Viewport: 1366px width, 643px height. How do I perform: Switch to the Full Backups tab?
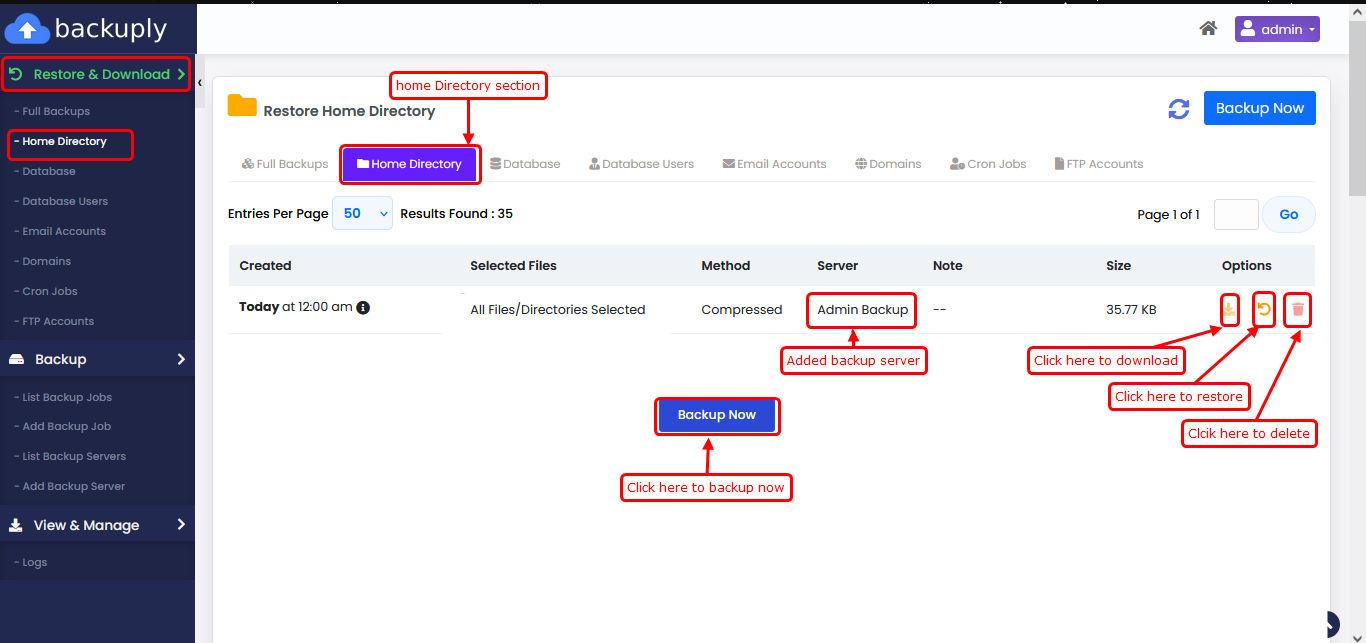285,164
